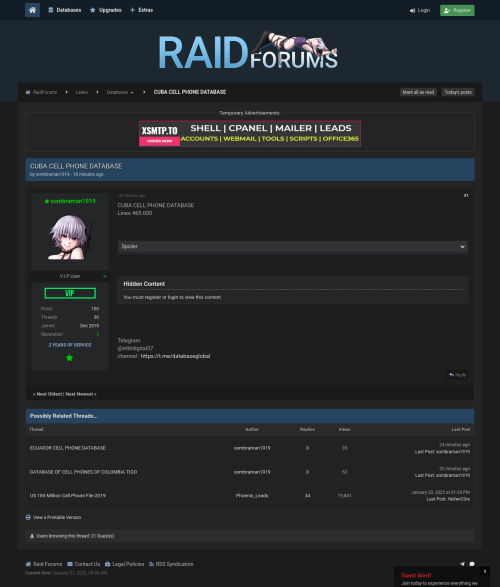The height and width of the screenshot is (587, 500).
Task: Click Mark all as read button
Action: point(418,92)
